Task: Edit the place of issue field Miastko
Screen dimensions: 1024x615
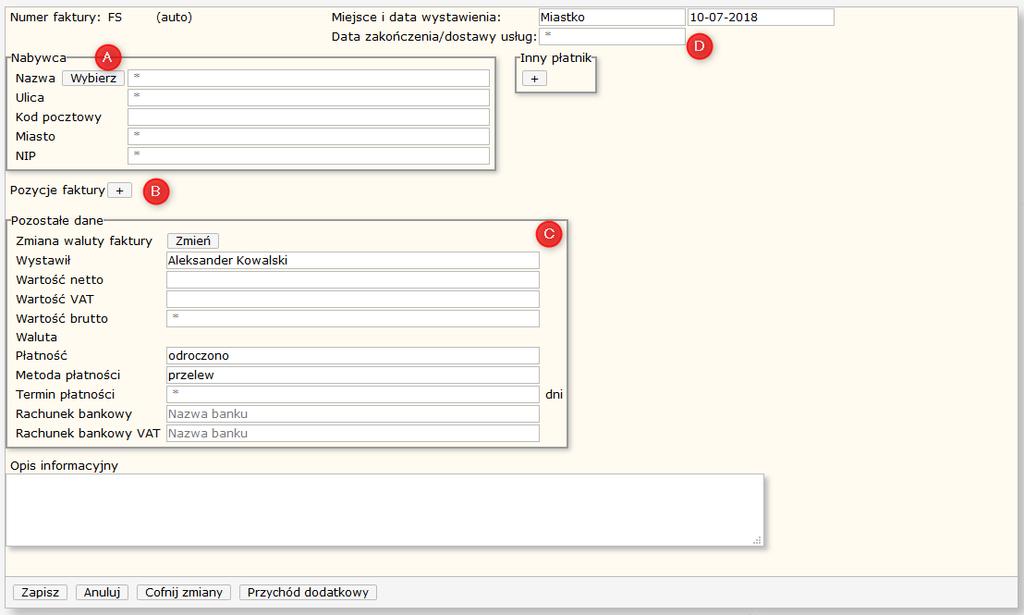Action: [612, 18]
